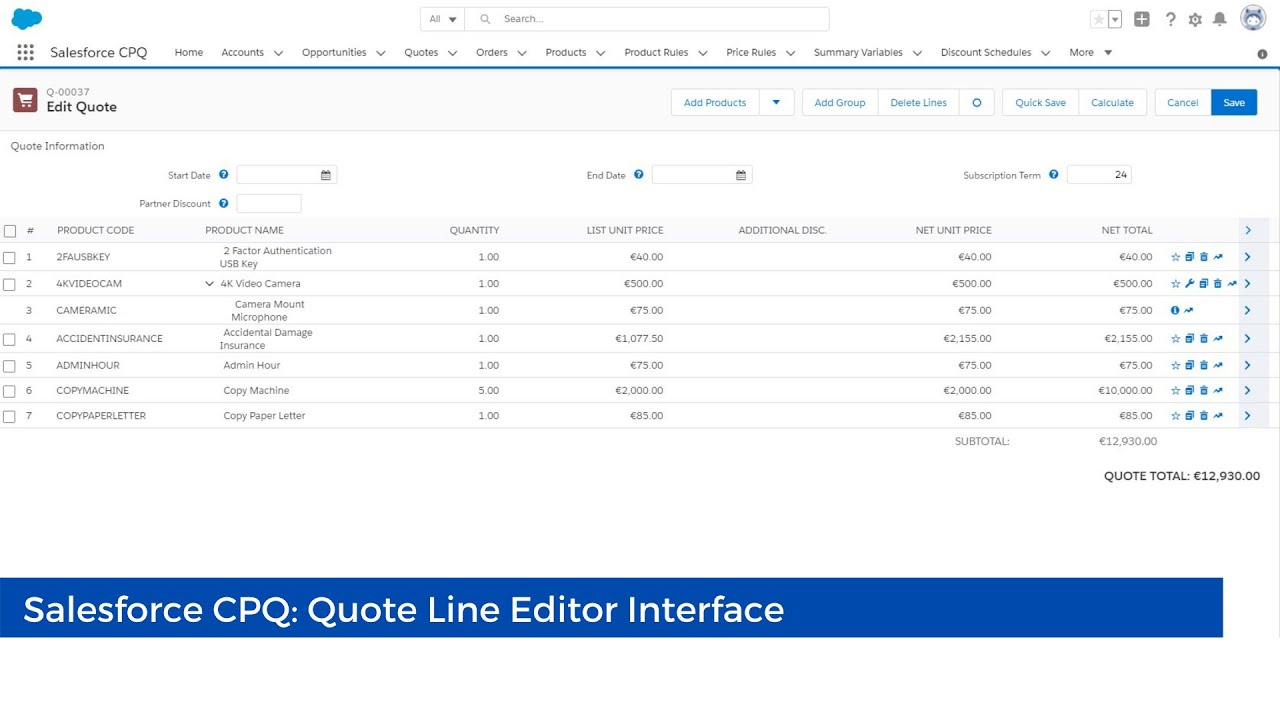Open the discount chart icon on the CAMERAMIC row
Viewport: 1280px width, 720px height.
[x=1189, y=311]
